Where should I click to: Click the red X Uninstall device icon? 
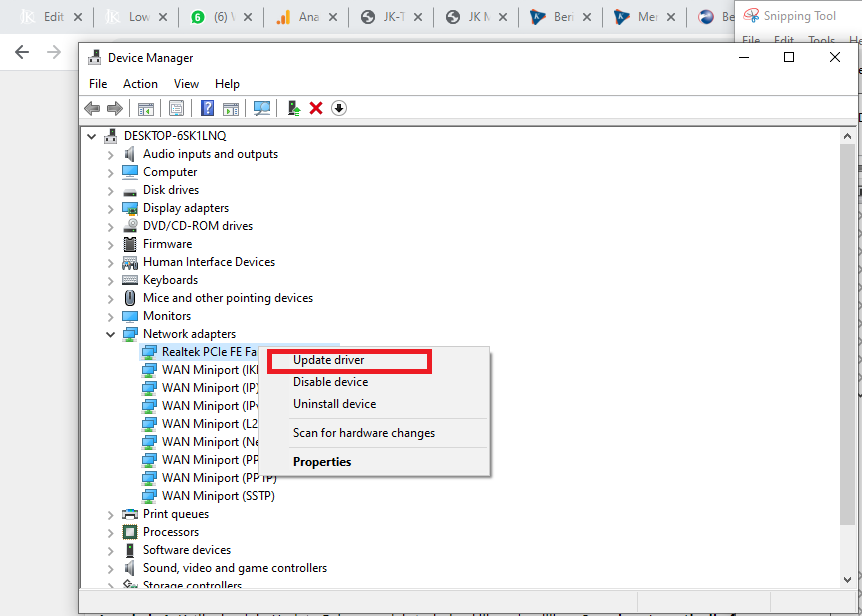(x=316, y=108)
